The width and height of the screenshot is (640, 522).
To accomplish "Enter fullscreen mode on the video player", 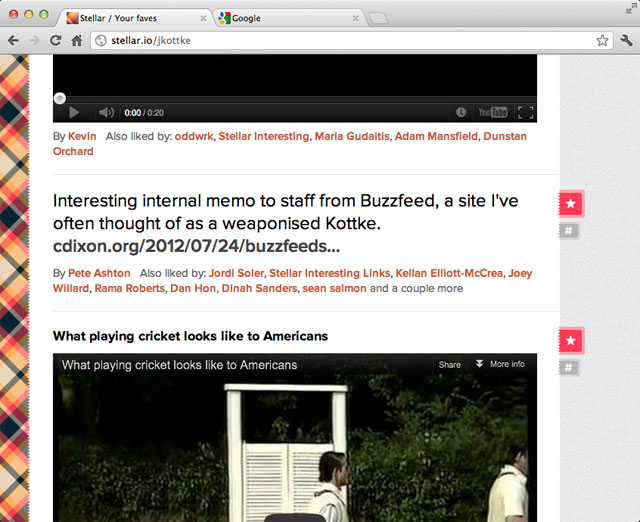I will (526, 113).
